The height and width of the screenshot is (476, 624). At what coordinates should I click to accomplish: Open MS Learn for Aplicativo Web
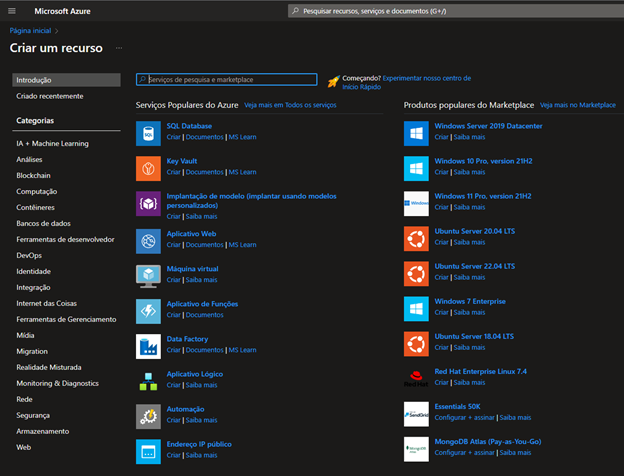[242, 245]
